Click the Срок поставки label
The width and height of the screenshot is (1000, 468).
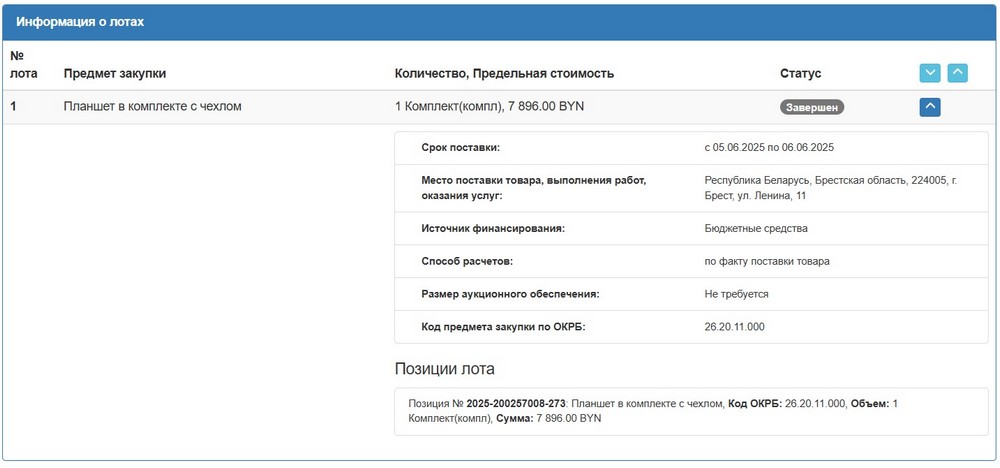460,147
